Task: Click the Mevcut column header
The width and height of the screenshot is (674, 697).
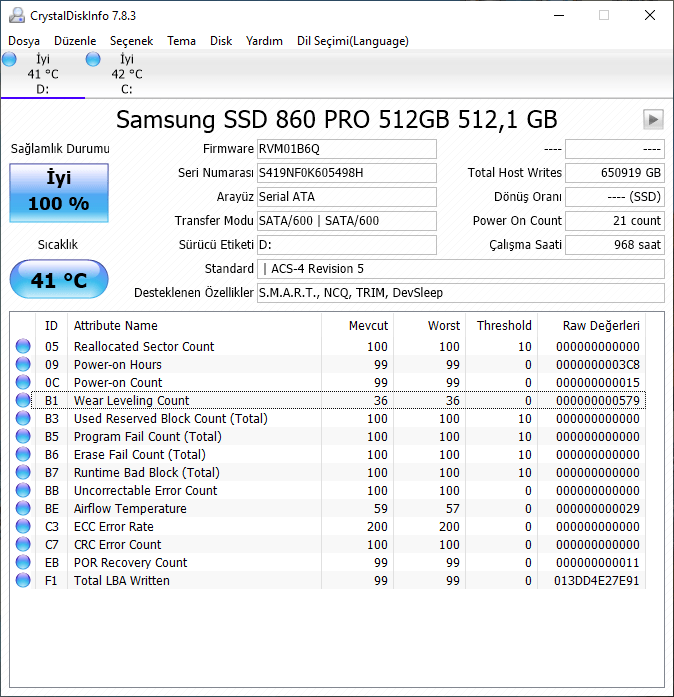Action: tap(357, 326)
